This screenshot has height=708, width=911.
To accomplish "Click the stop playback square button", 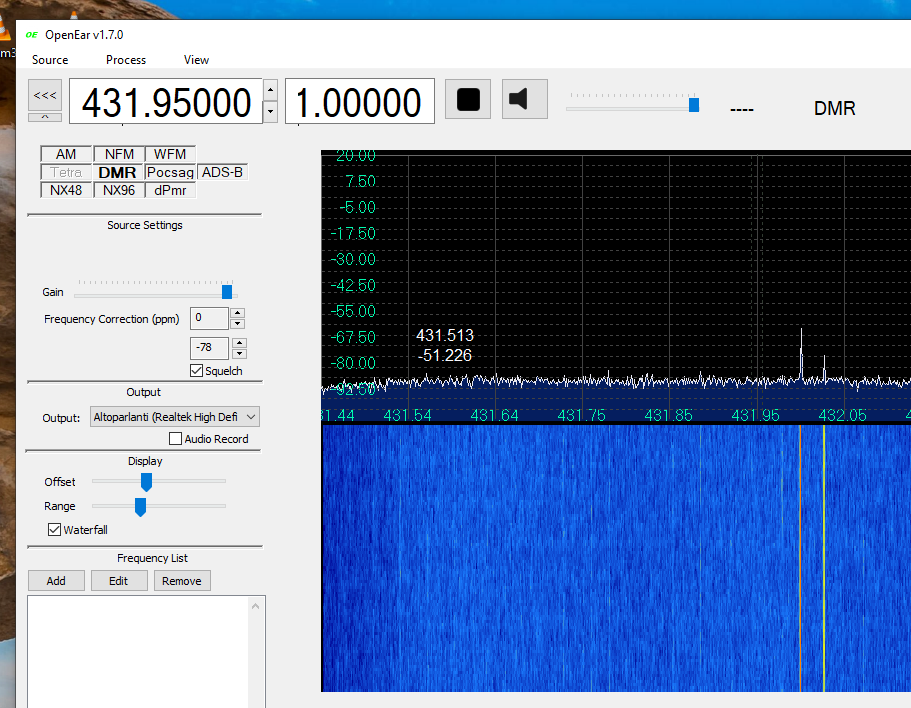I will coord(468,99).
